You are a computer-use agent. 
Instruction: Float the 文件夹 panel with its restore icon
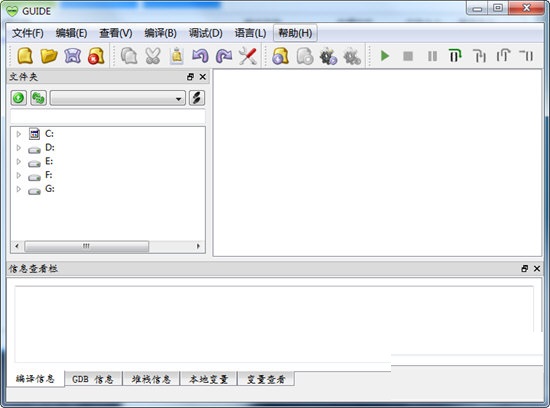coord(190,76)
